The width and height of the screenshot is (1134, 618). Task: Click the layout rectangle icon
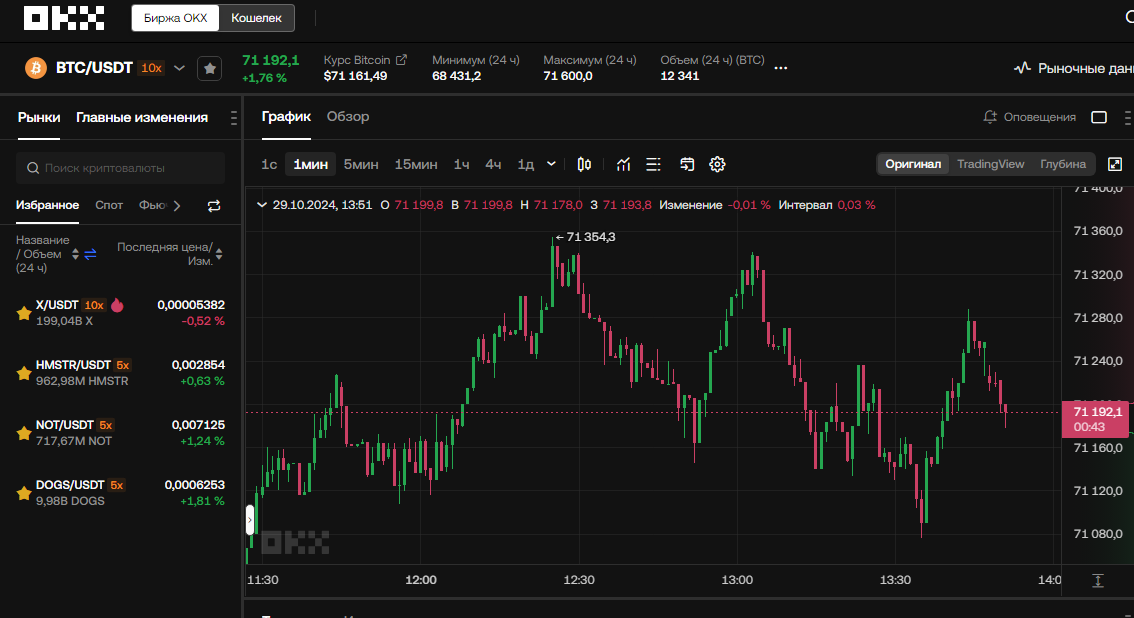1099,117
